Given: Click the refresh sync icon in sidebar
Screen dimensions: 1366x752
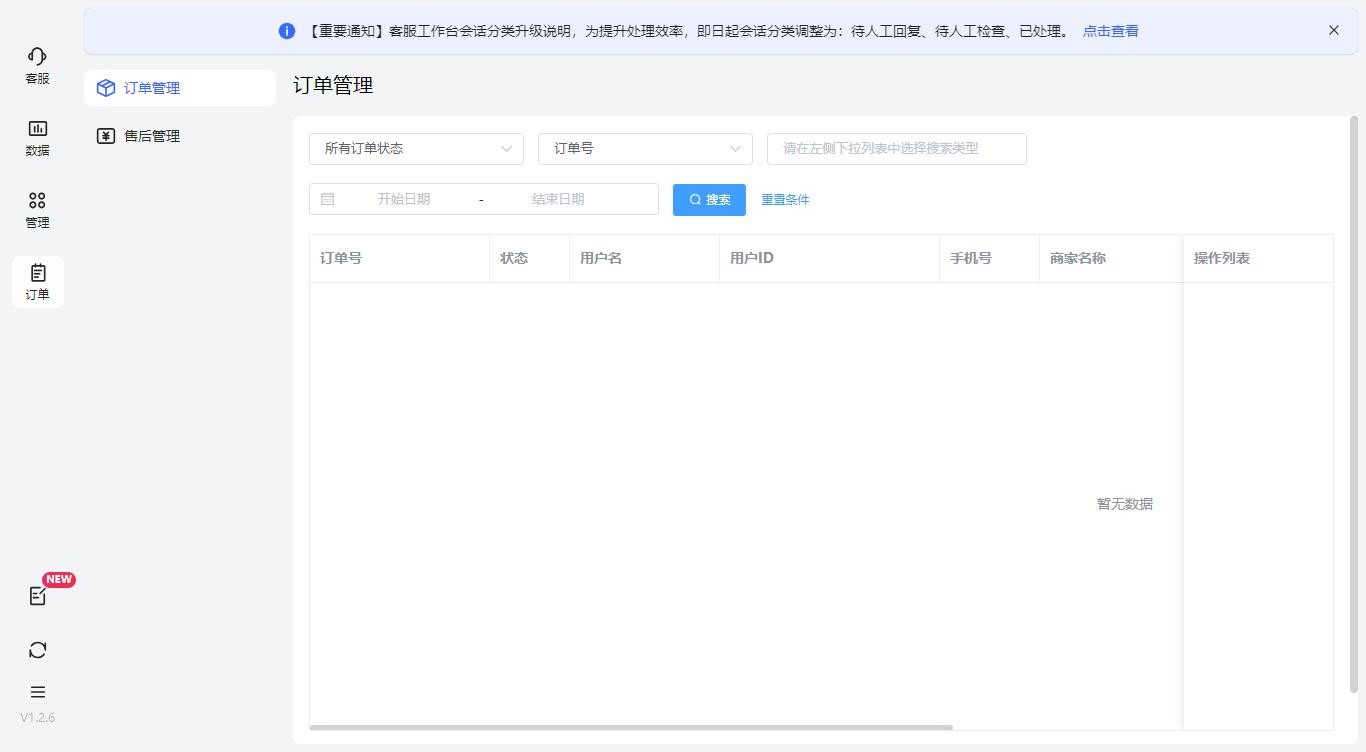Looking at the screenshot, I should (37, 650).
